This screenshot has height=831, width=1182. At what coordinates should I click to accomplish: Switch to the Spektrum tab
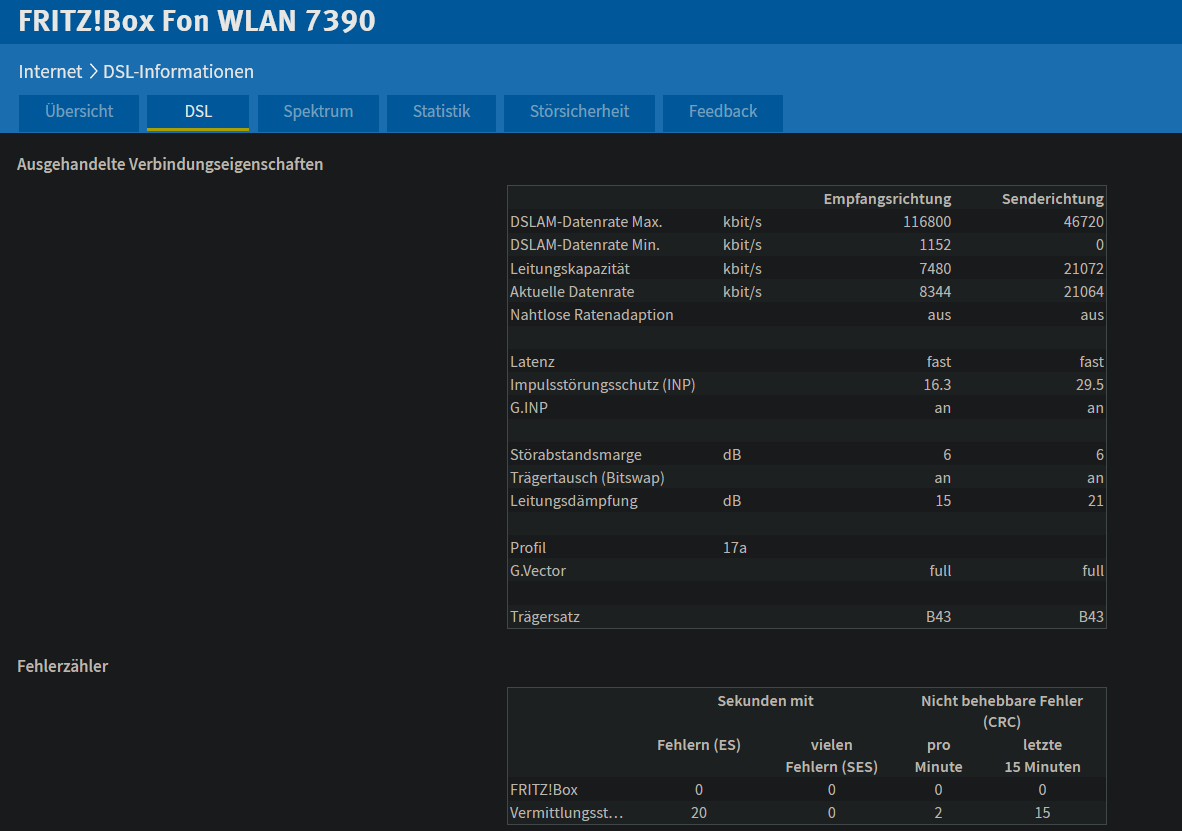click(318, 112)
